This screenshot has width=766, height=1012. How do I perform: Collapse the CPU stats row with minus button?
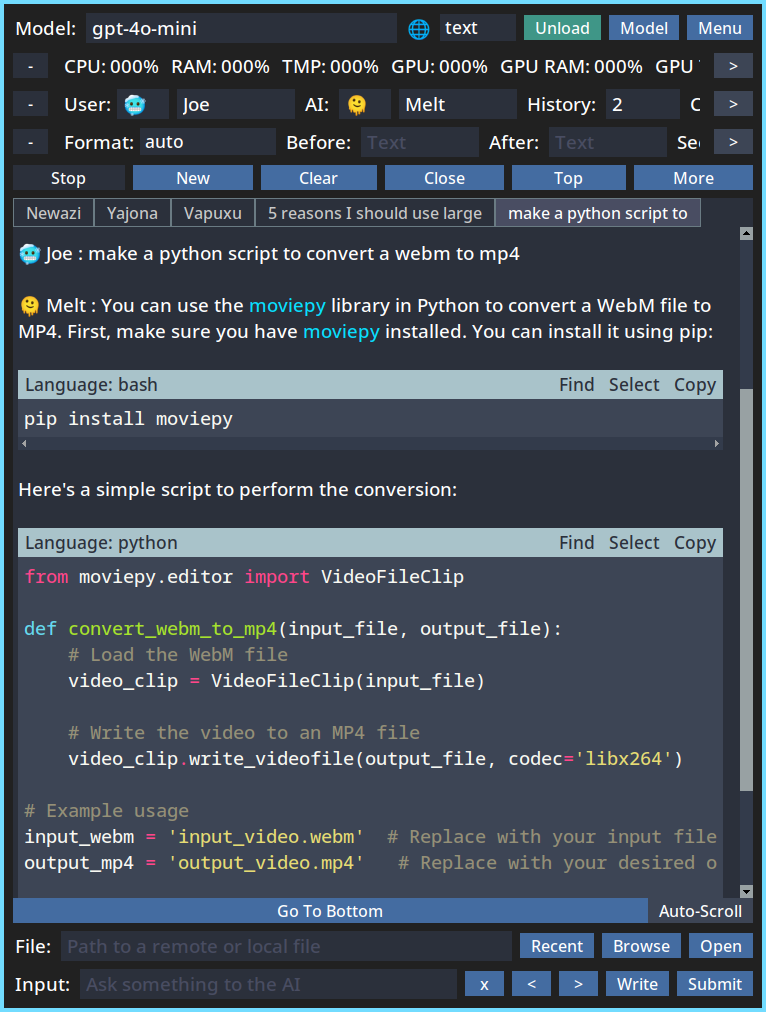tap(30, 66)
